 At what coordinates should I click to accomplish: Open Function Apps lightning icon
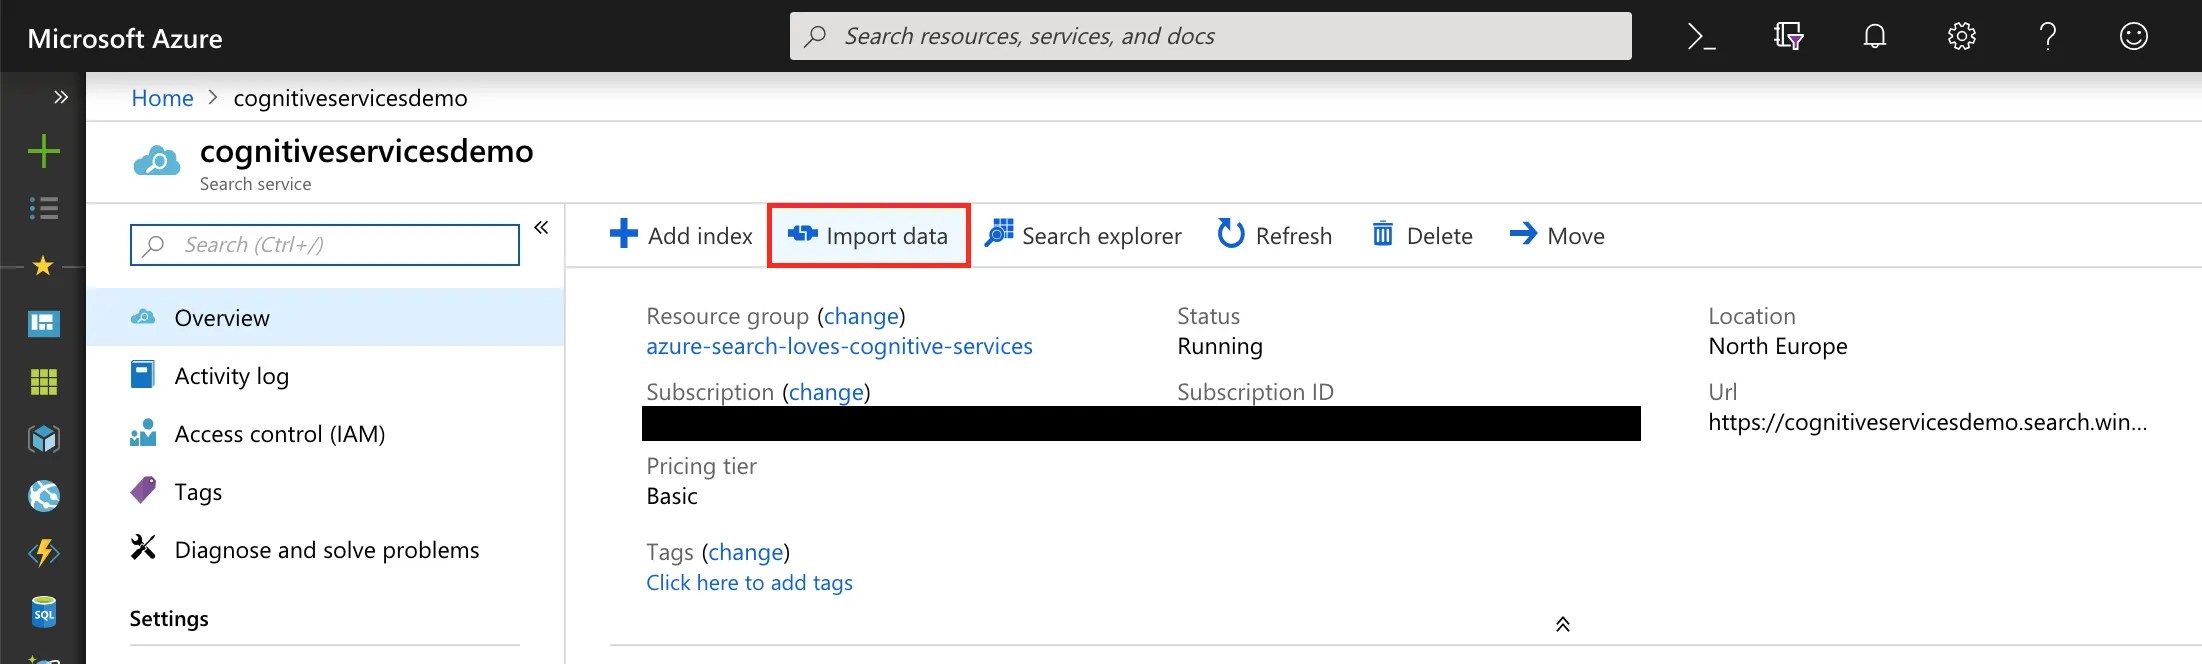point(43,553)
